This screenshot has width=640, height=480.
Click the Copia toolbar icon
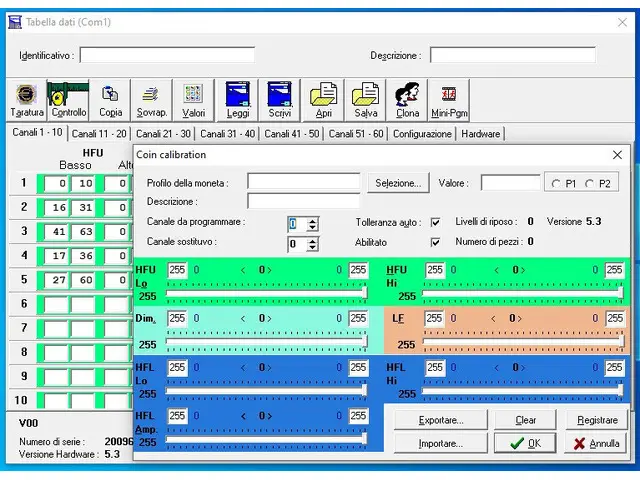[110, 100]
